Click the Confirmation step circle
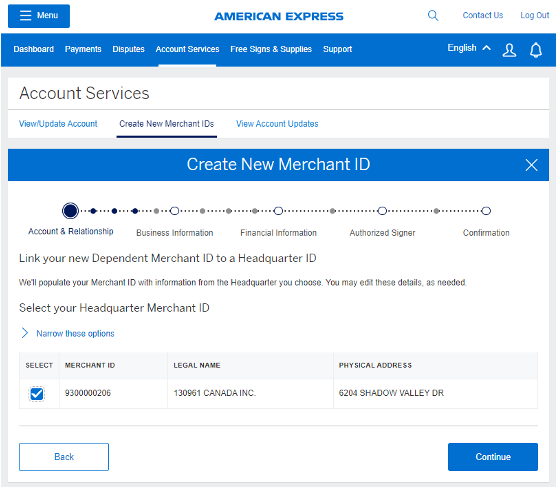The width and height of the screenshot is (556, 488). click(486, 211)
